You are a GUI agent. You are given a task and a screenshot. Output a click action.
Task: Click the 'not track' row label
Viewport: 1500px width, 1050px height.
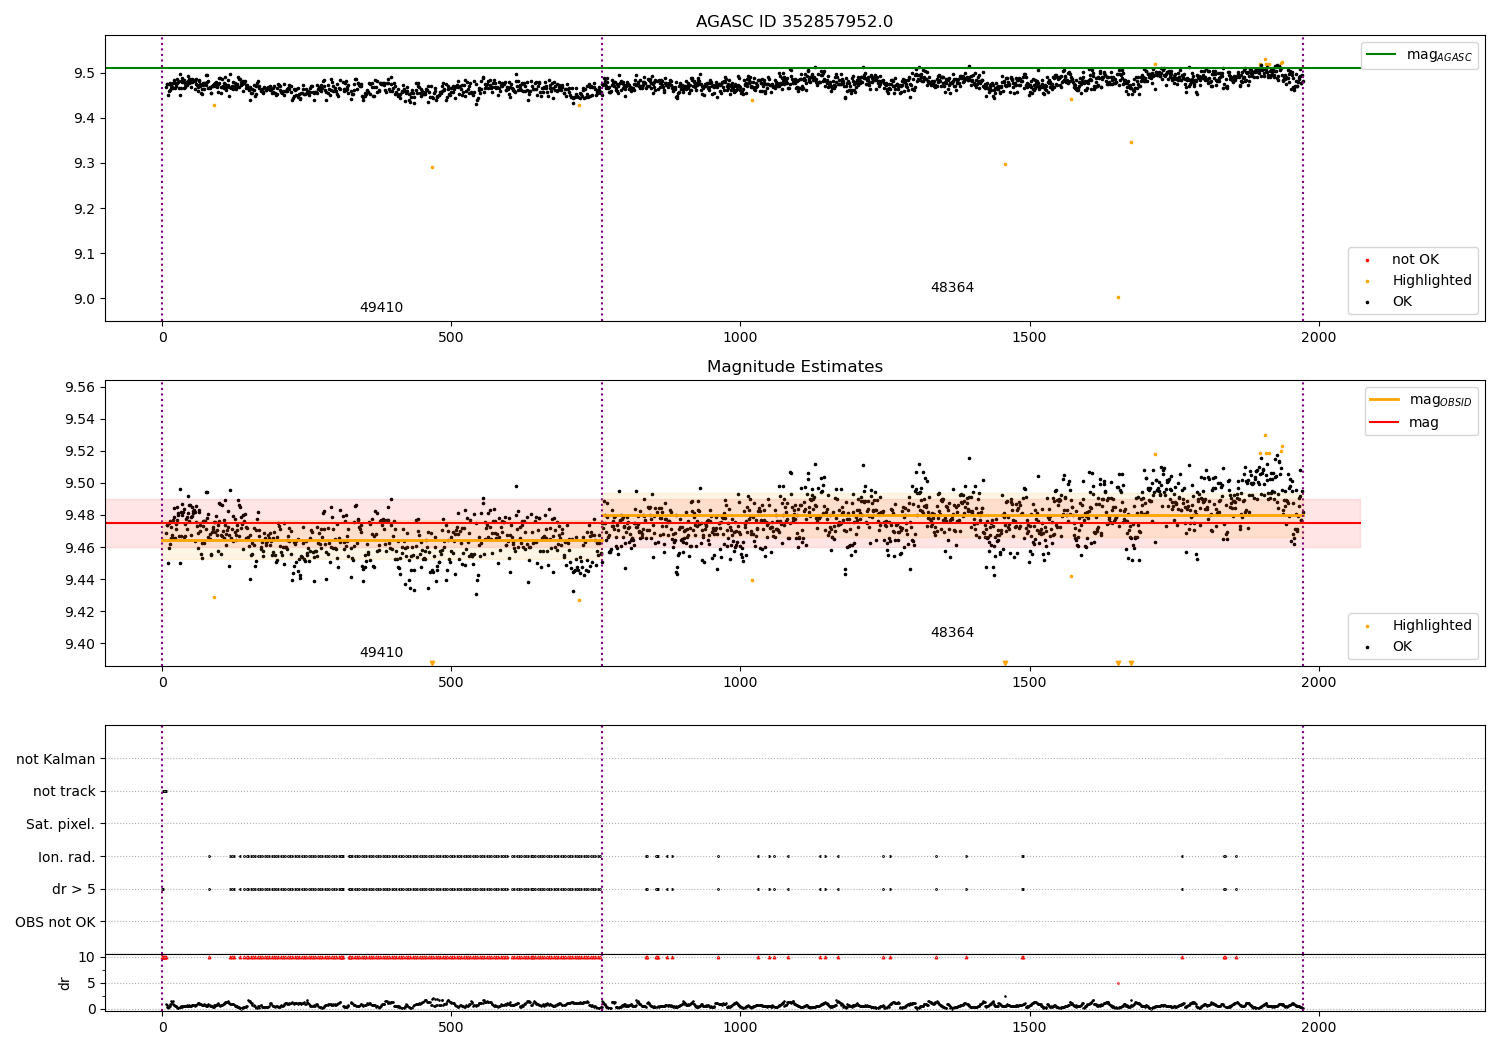coord(64,792)
